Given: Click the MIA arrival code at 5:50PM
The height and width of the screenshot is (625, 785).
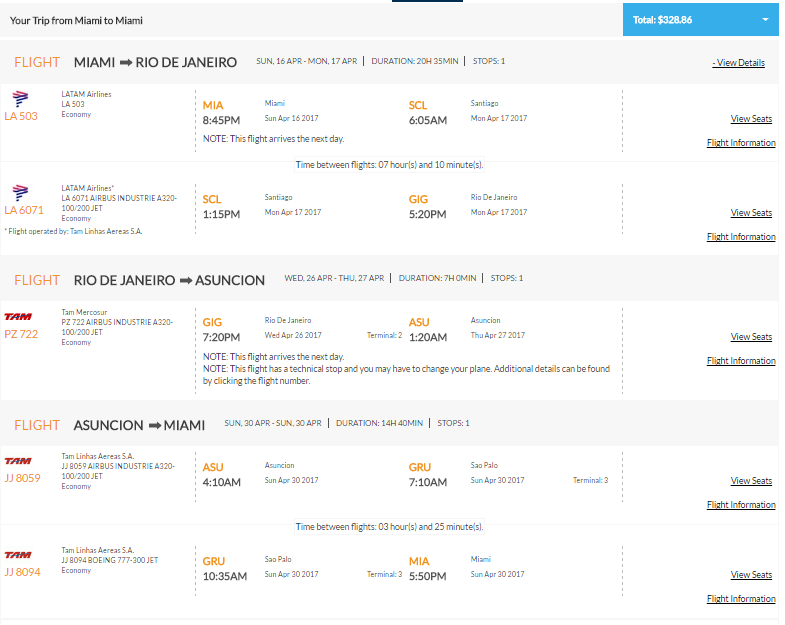Looking at the screenshot, I should coord(419,562).
